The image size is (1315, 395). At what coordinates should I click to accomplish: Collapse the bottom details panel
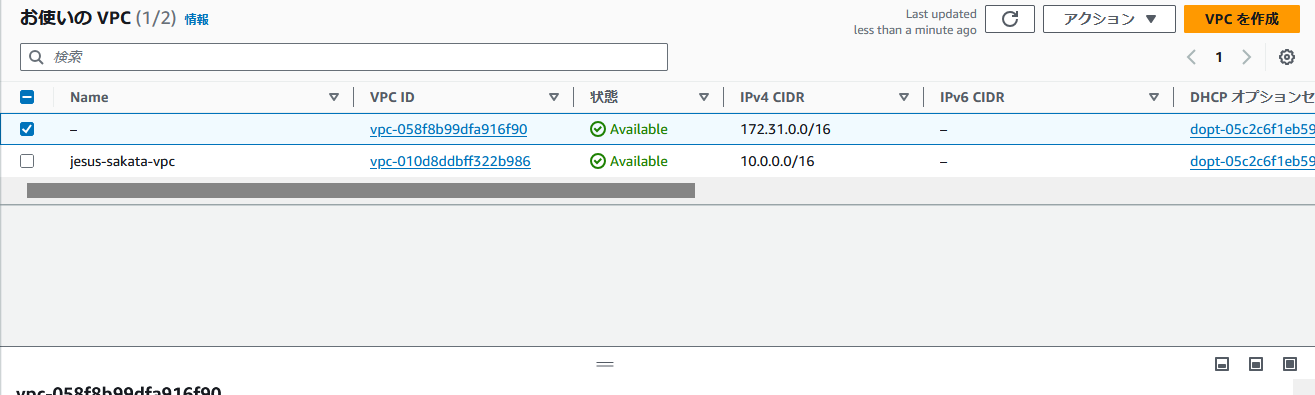pyautogui.click(x=1222, y=364)
